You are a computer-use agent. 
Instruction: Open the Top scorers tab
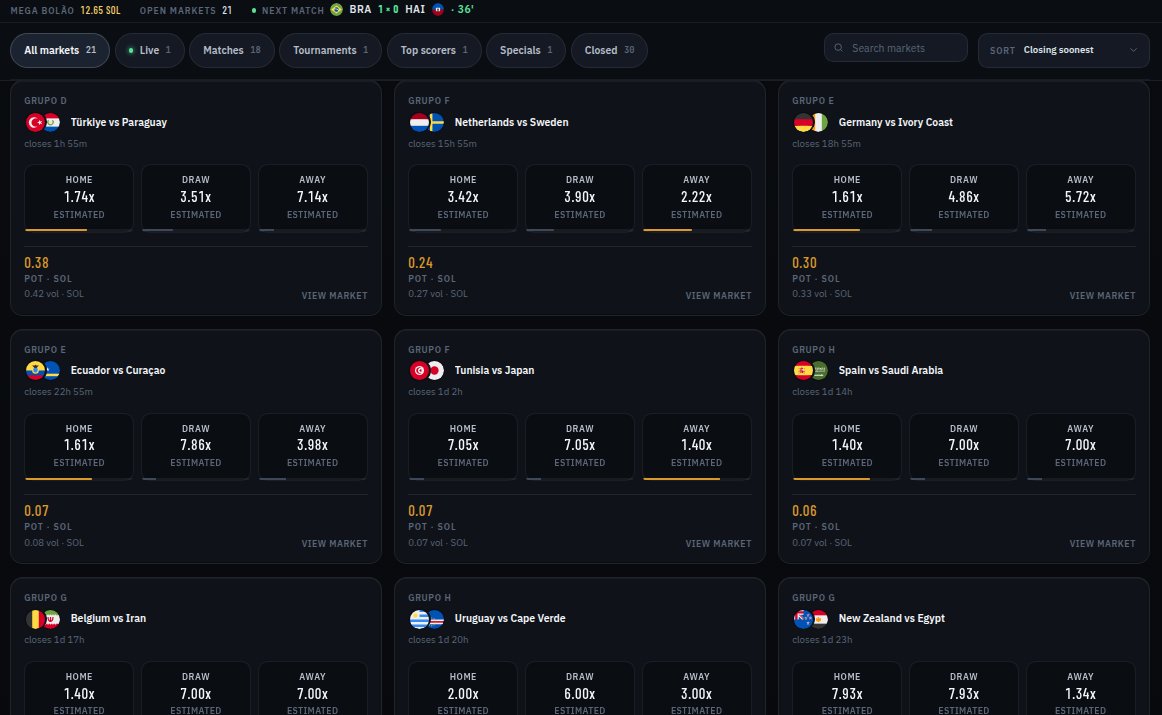[x=434, y=50]
